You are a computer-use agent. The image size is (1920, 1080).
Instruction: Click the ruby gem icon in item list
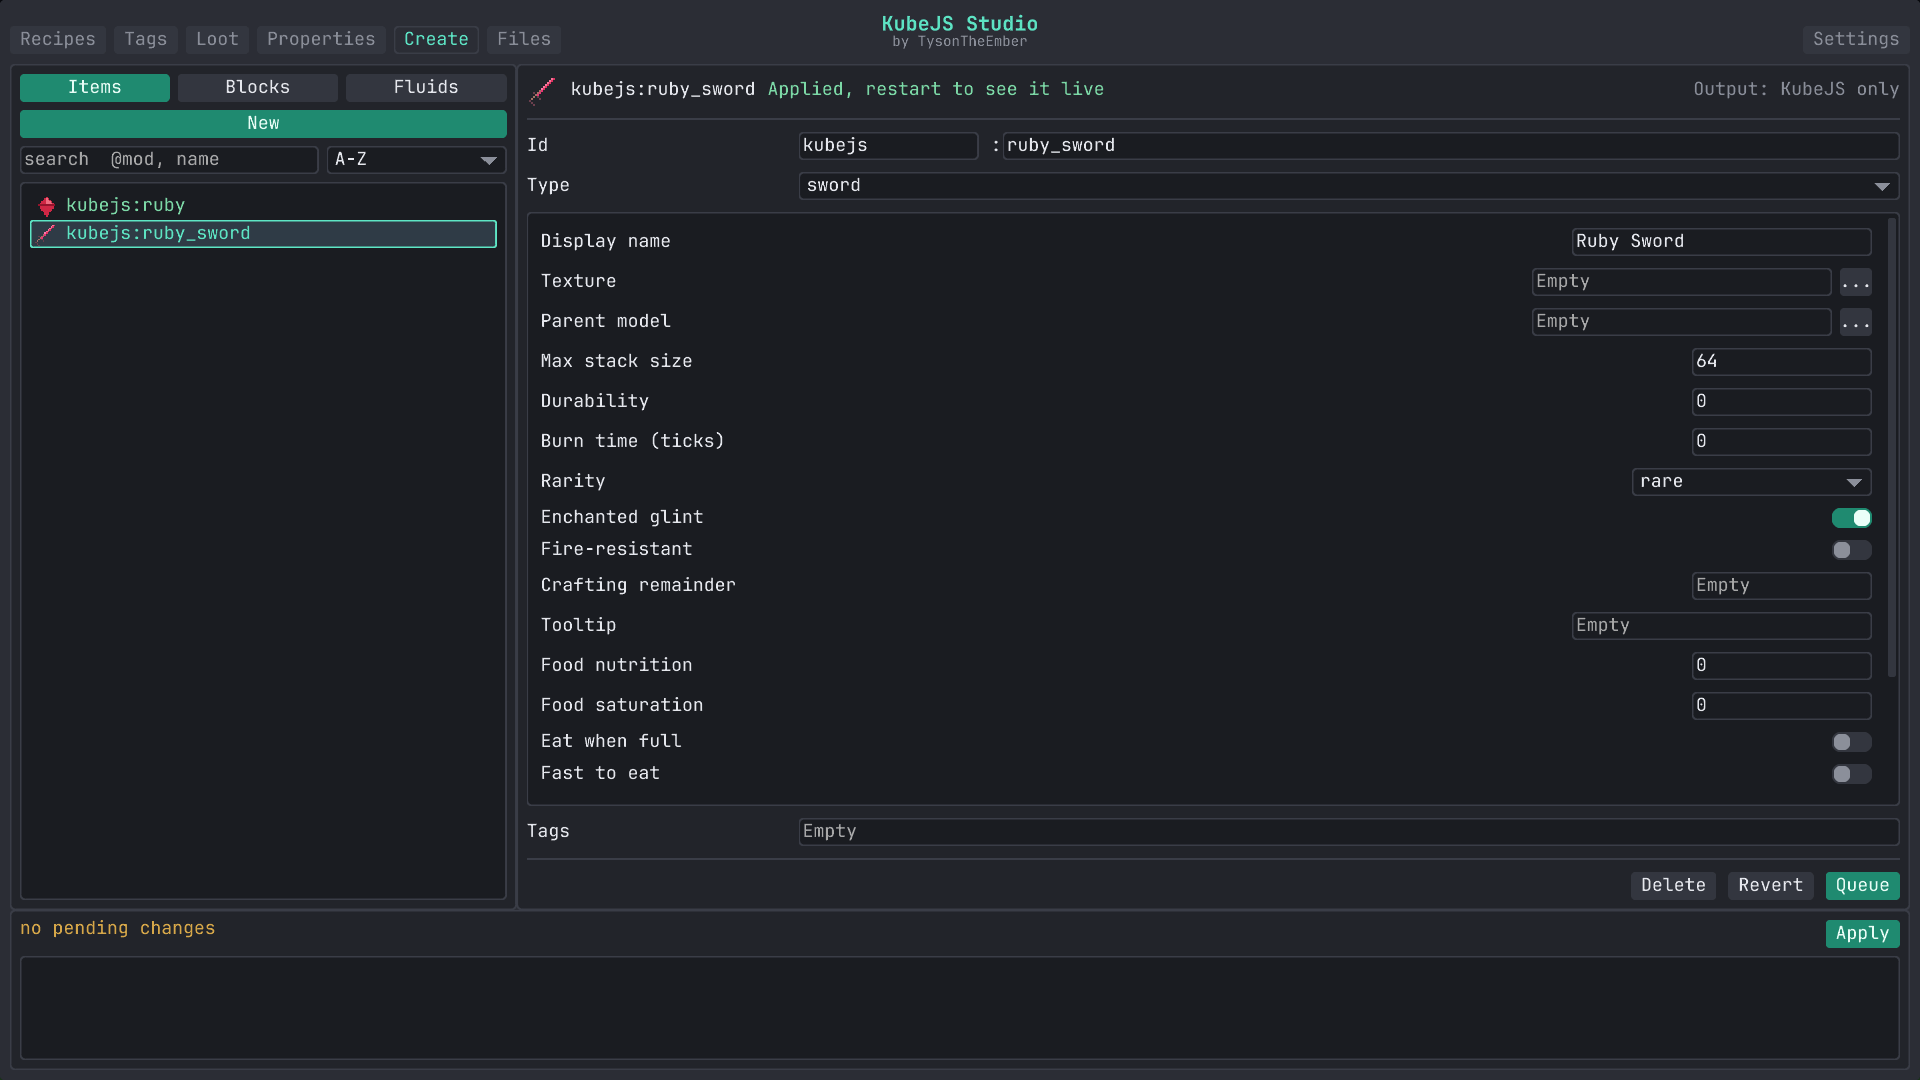46,206
